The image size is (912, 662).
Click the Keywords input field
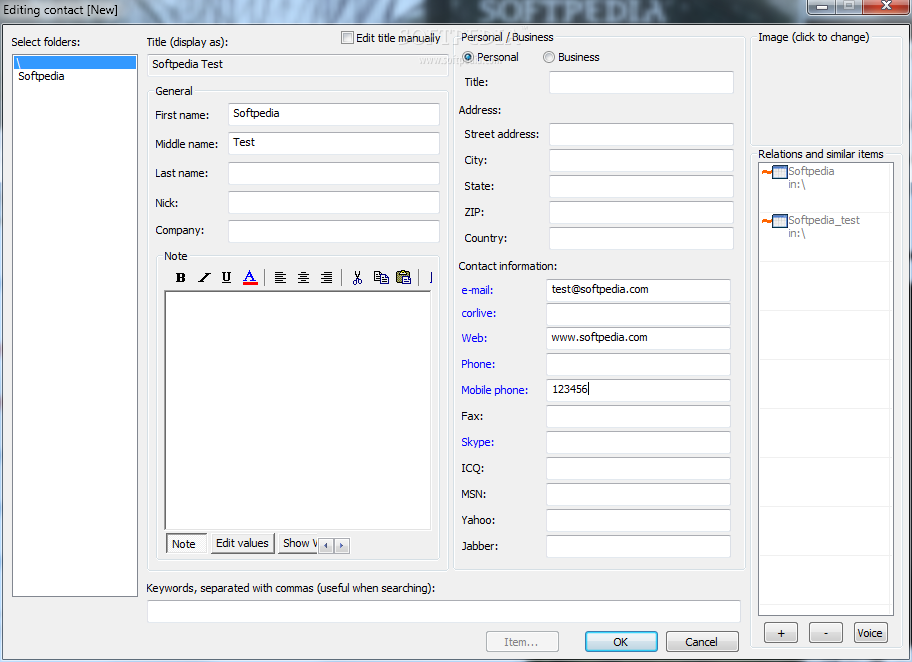tap(444, 611)
